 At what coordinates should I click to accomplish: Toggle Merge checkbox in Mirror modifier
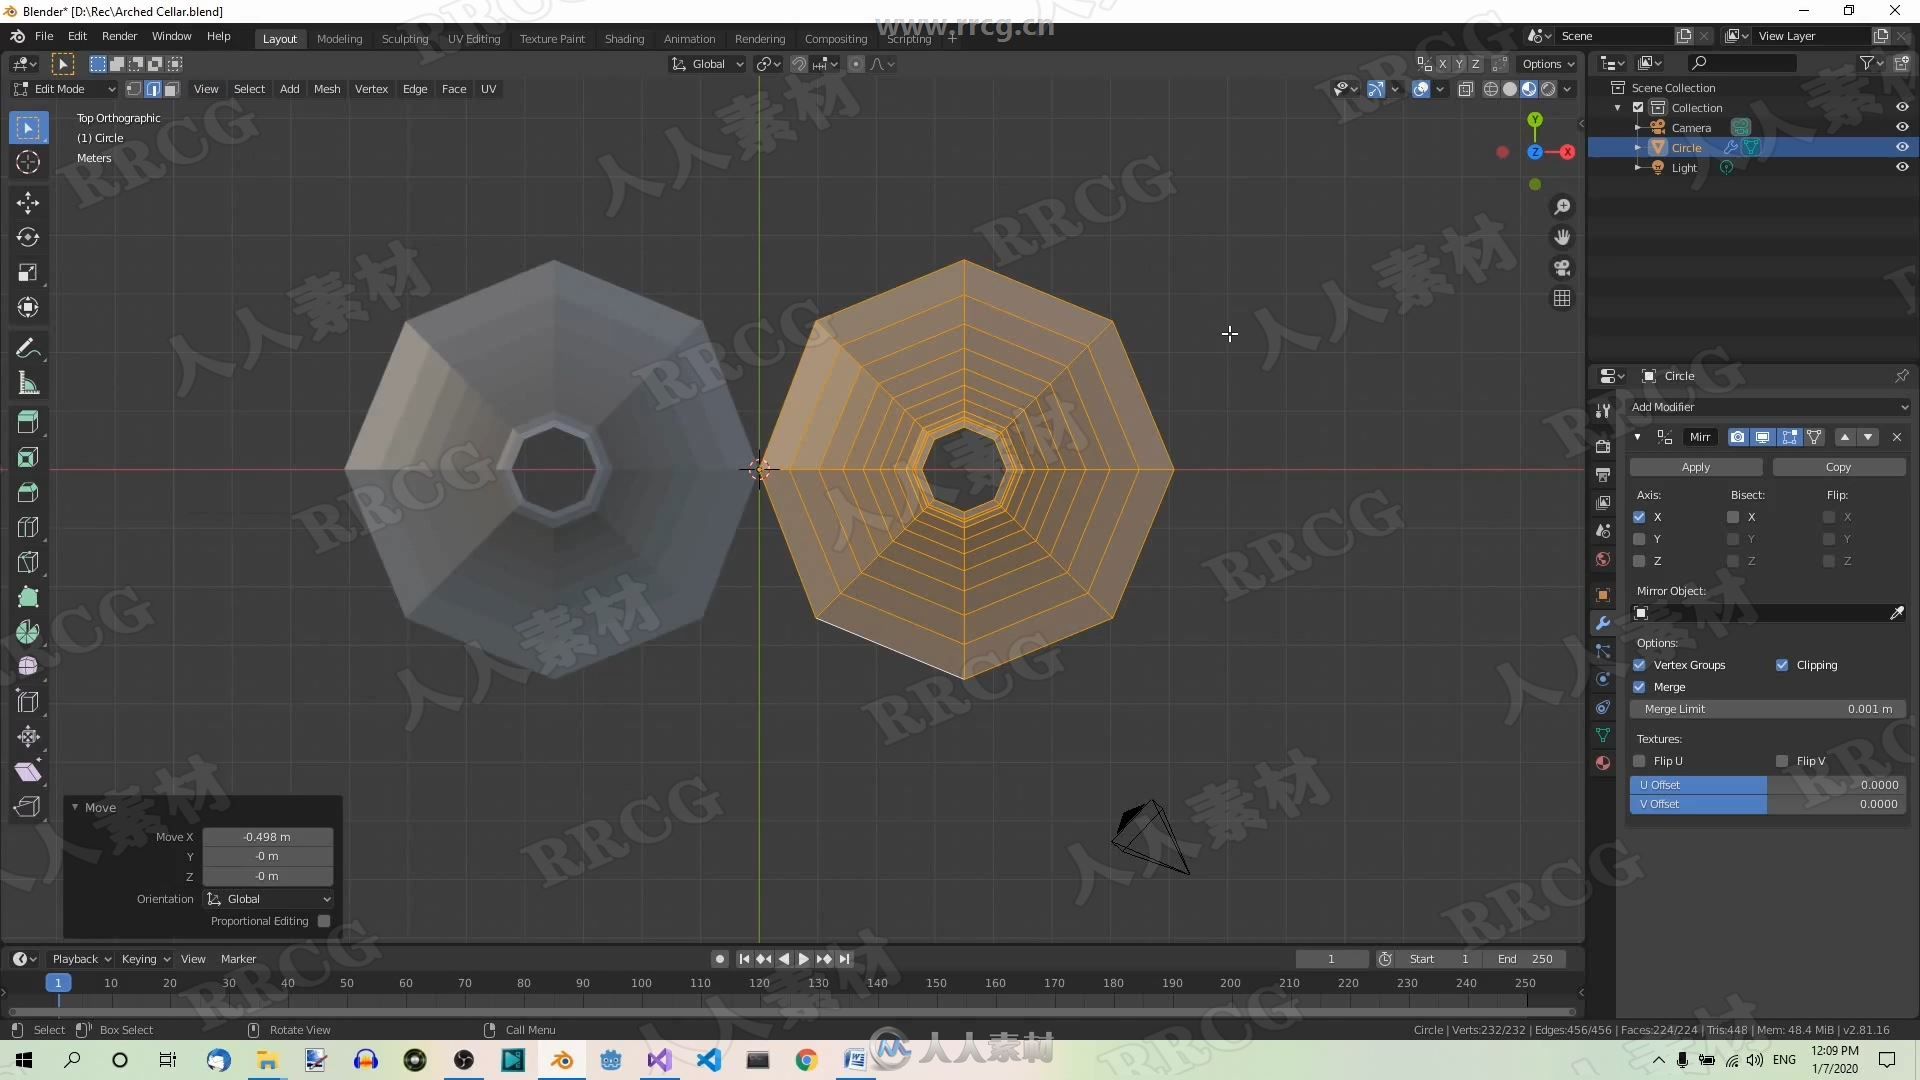coord(1640,686)
